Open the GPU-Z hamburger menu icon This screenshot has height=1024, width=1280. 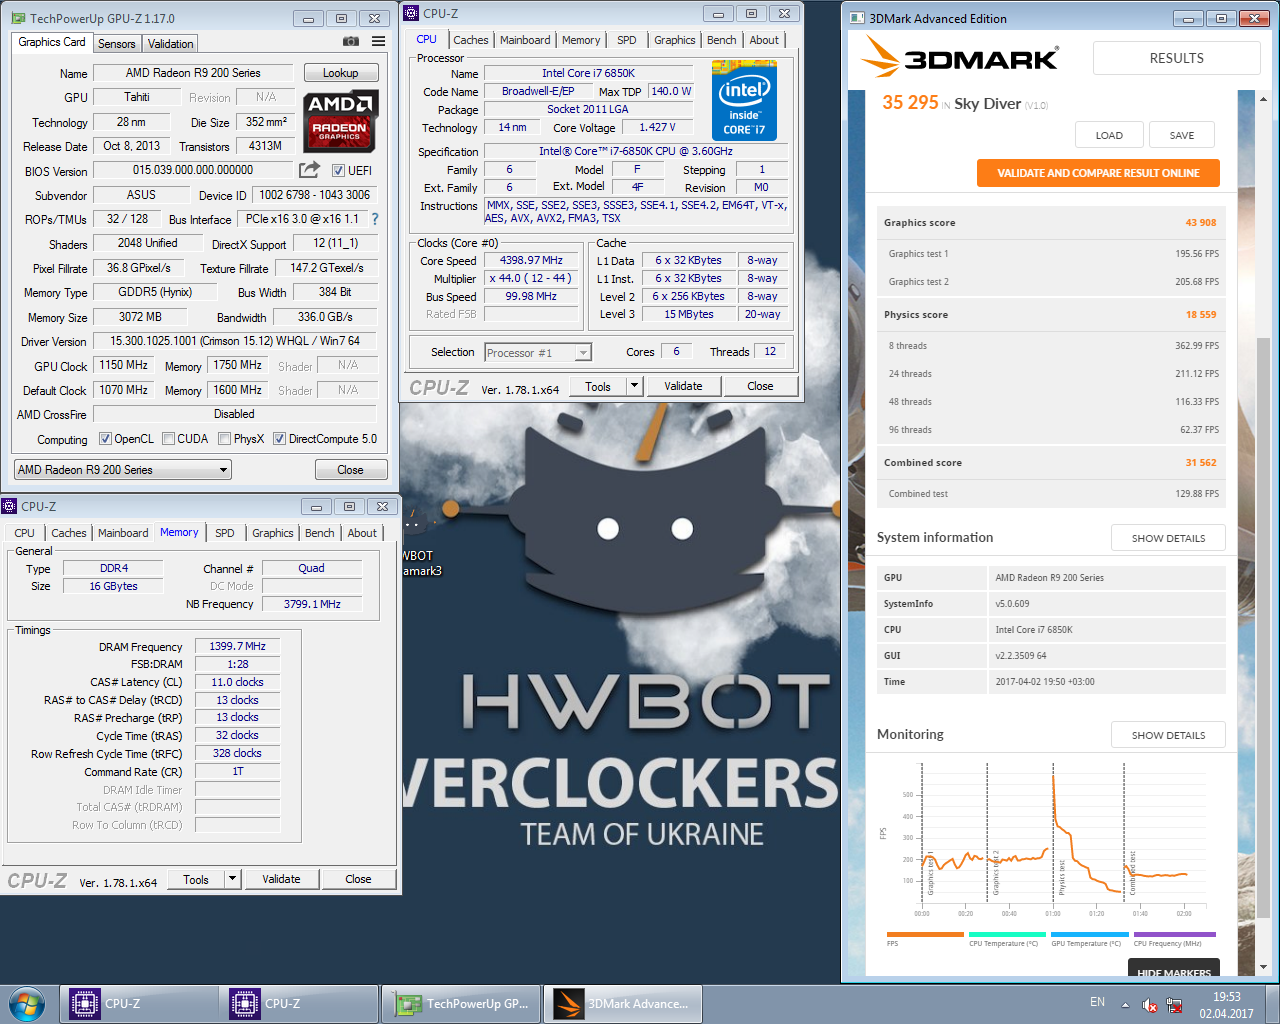378,42
